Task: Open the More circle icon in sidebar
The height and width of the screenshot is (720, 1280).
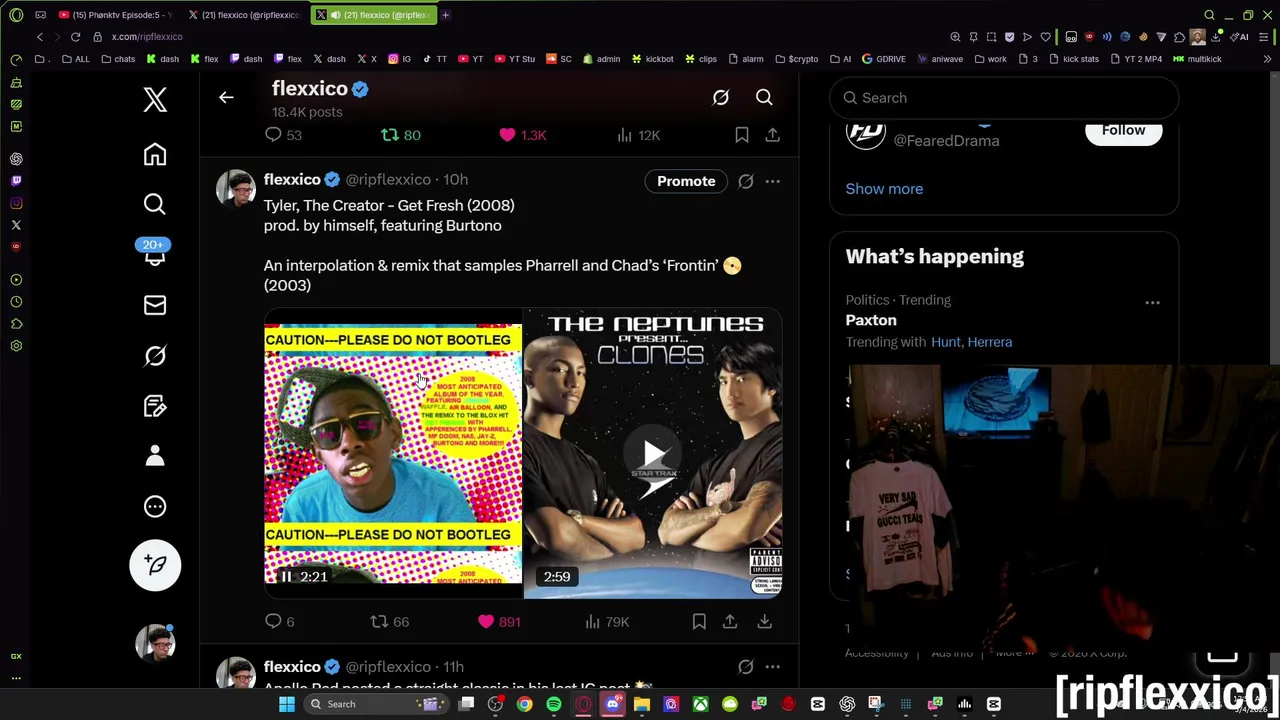Action: [x=155, y=506]
